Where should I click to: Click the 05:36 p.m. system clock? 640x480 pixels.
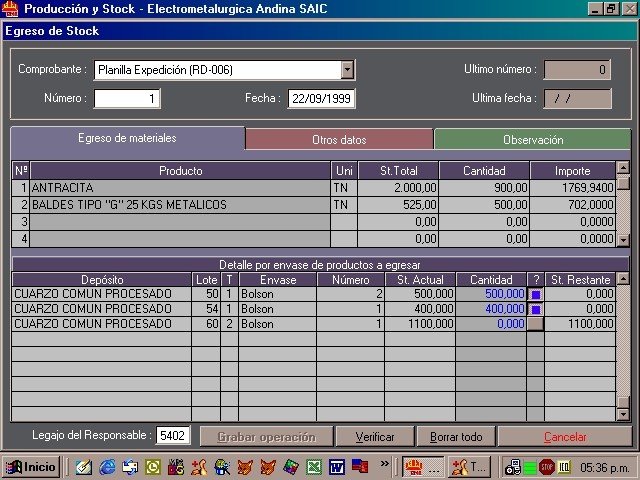(x=604, y=467)
